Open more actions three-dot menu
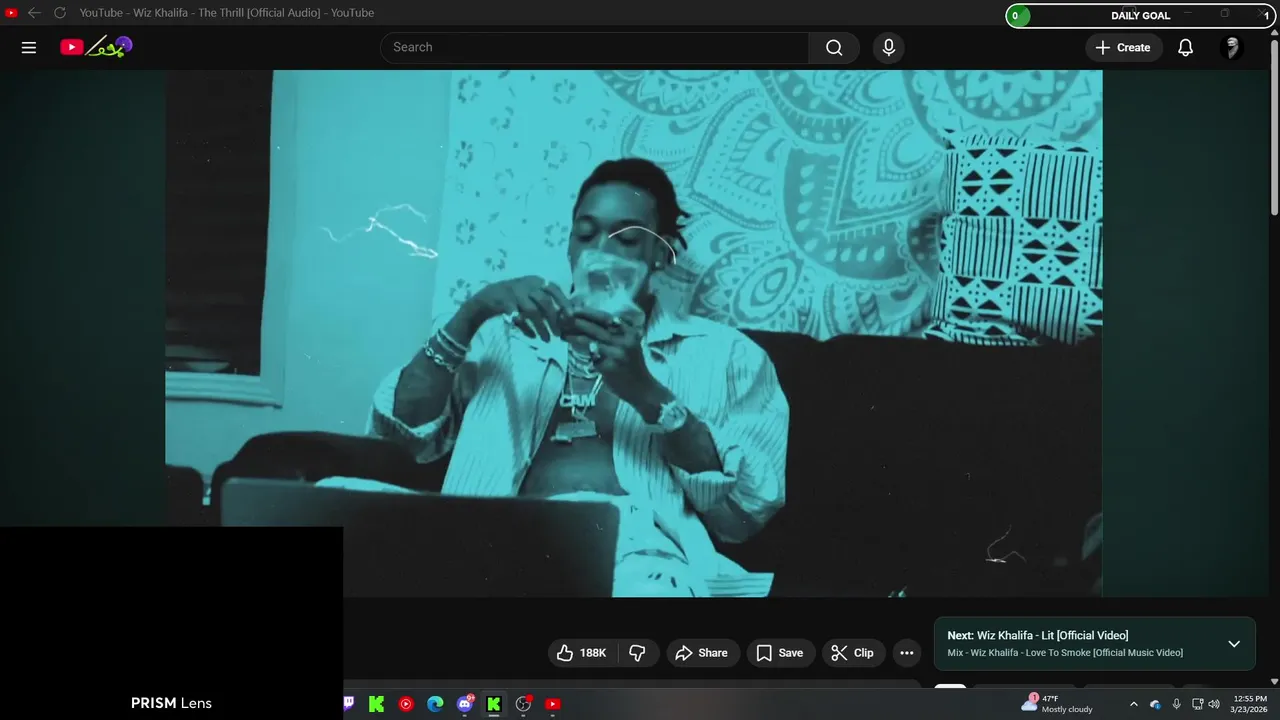1280x720 pixels. coord(907,653)
